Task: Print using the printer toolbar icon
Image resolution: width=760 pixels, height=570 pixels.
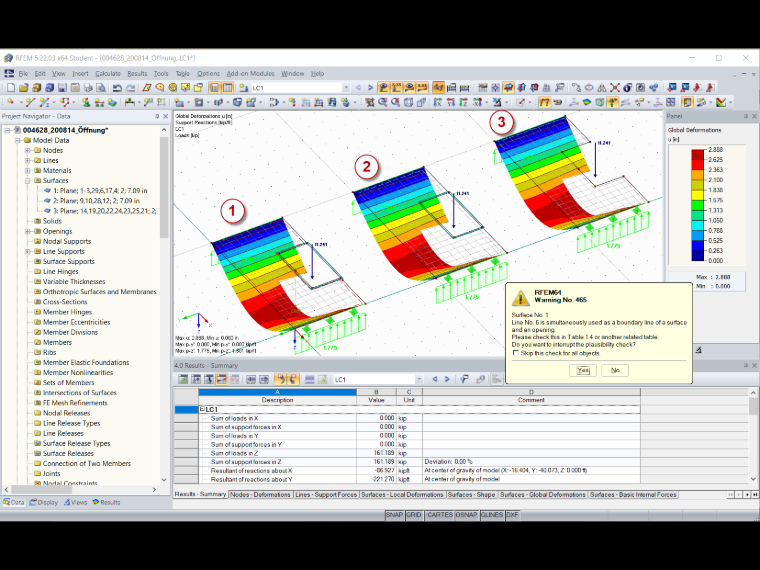Action: pos(88,88)
